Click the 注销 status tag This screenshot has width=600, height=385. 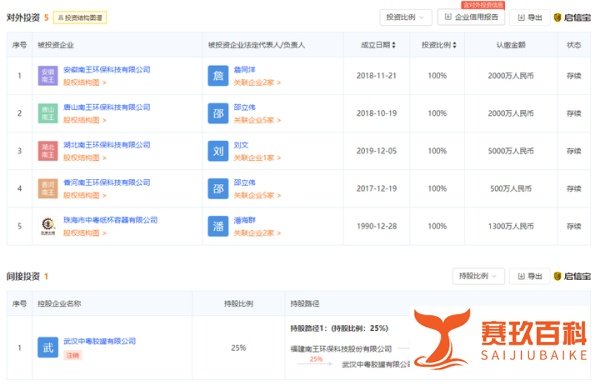(73, 356)
